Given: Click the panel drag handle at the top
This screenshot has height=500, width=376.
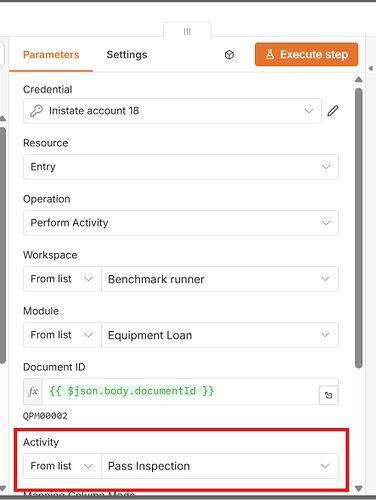Looking at the screenshot, I should [187, 31].
